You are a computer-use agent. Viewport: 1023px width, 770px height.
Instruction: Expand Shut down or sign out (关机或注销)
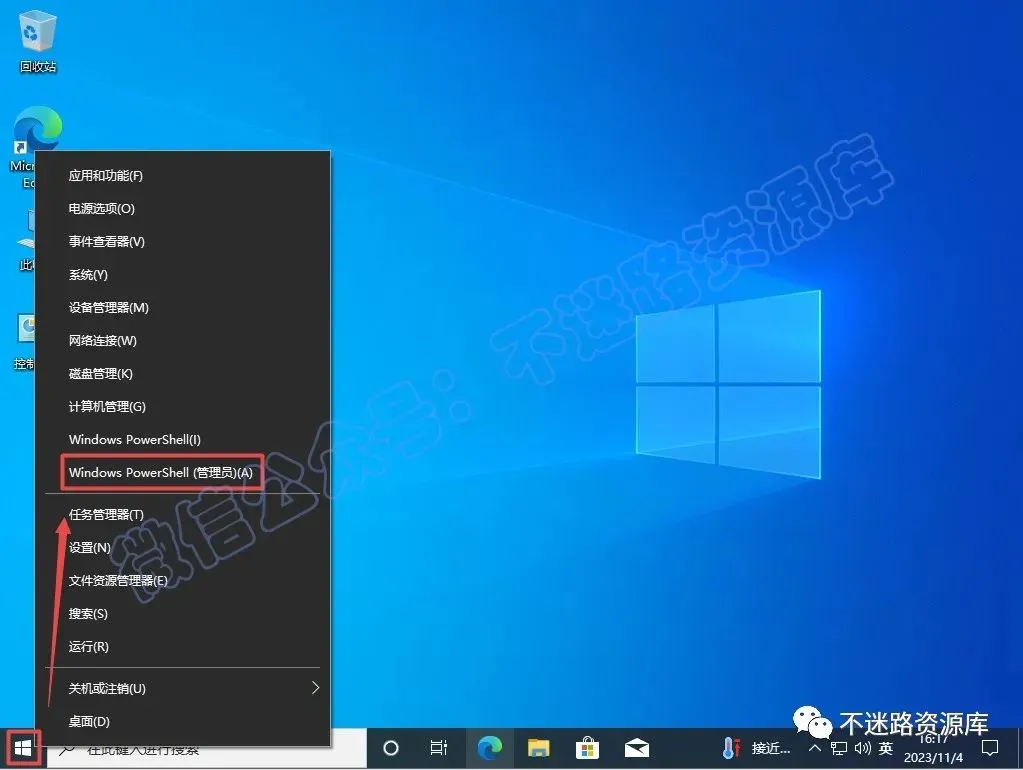pyautogui.click(x=183, y=688)
